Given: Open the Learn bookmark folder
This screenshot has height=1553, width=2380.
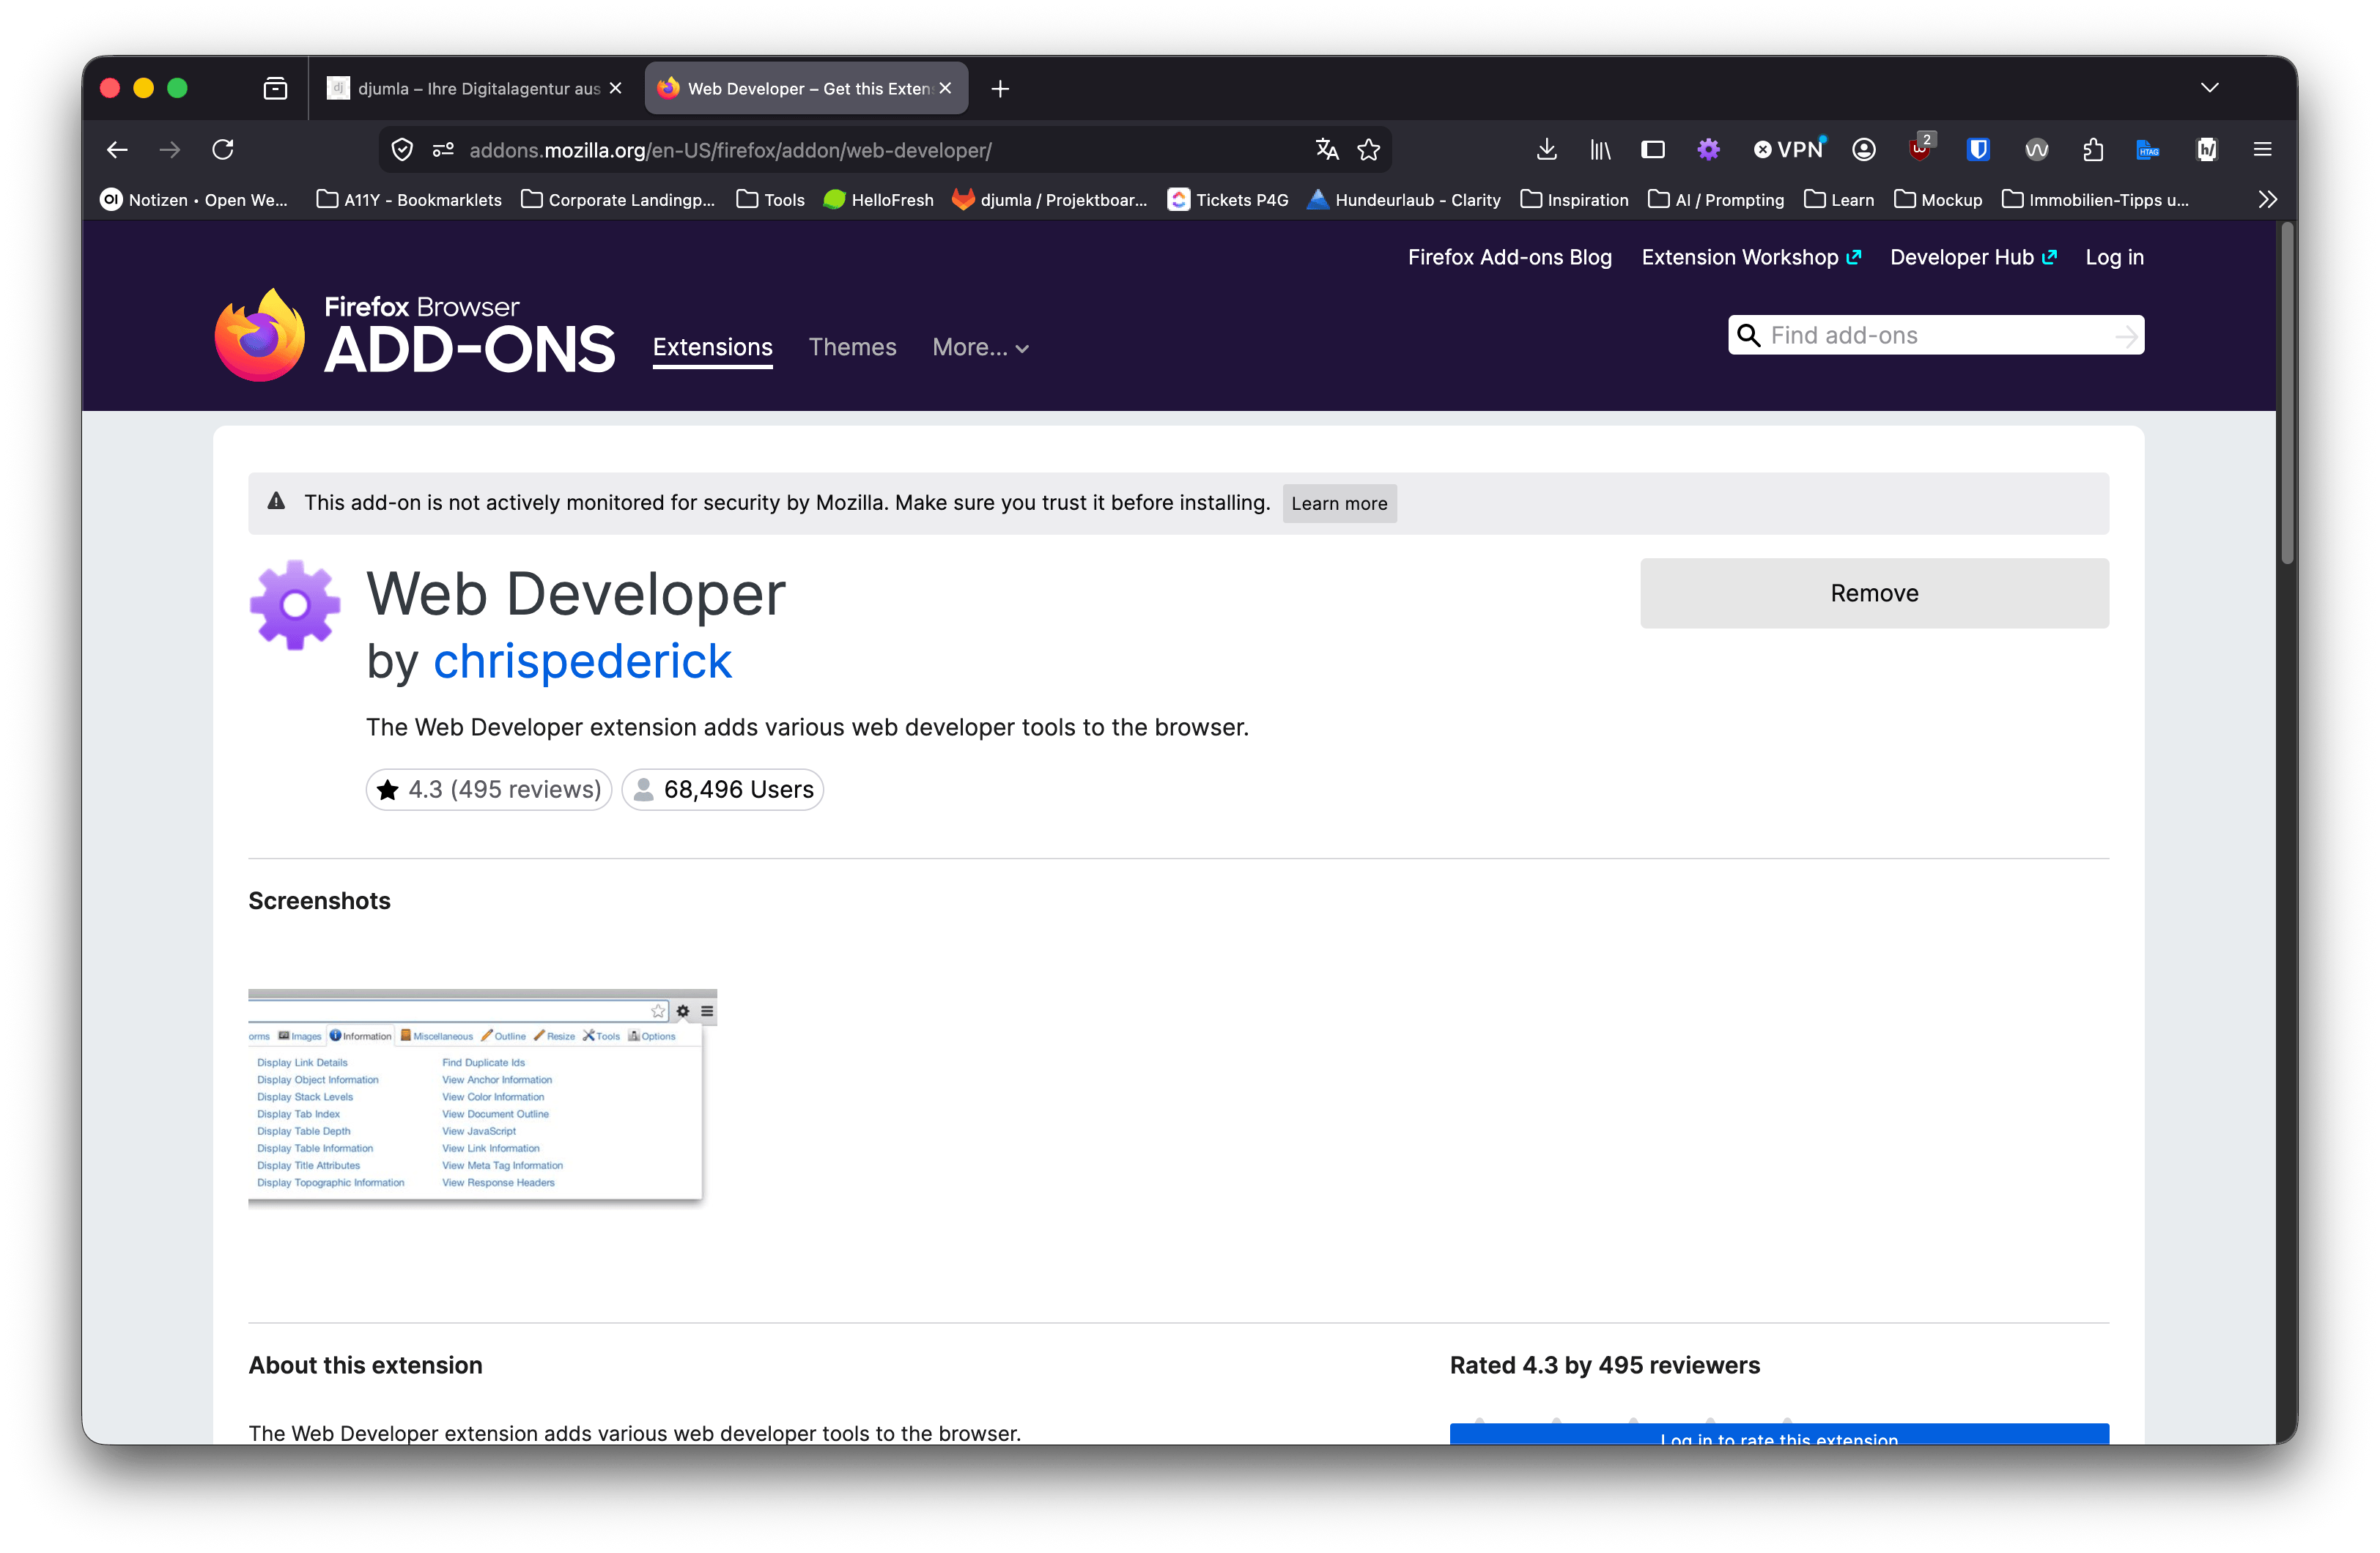Looking at the screenshot, I should 1839,200.
